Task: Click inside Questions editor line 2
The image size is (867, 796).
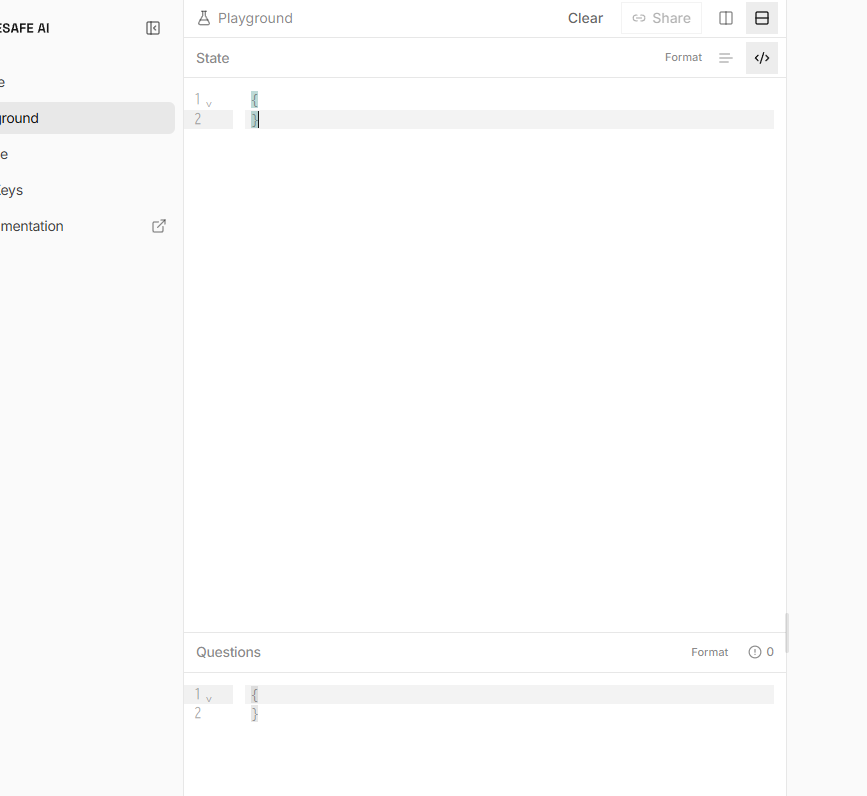Action: pos(509,714)
